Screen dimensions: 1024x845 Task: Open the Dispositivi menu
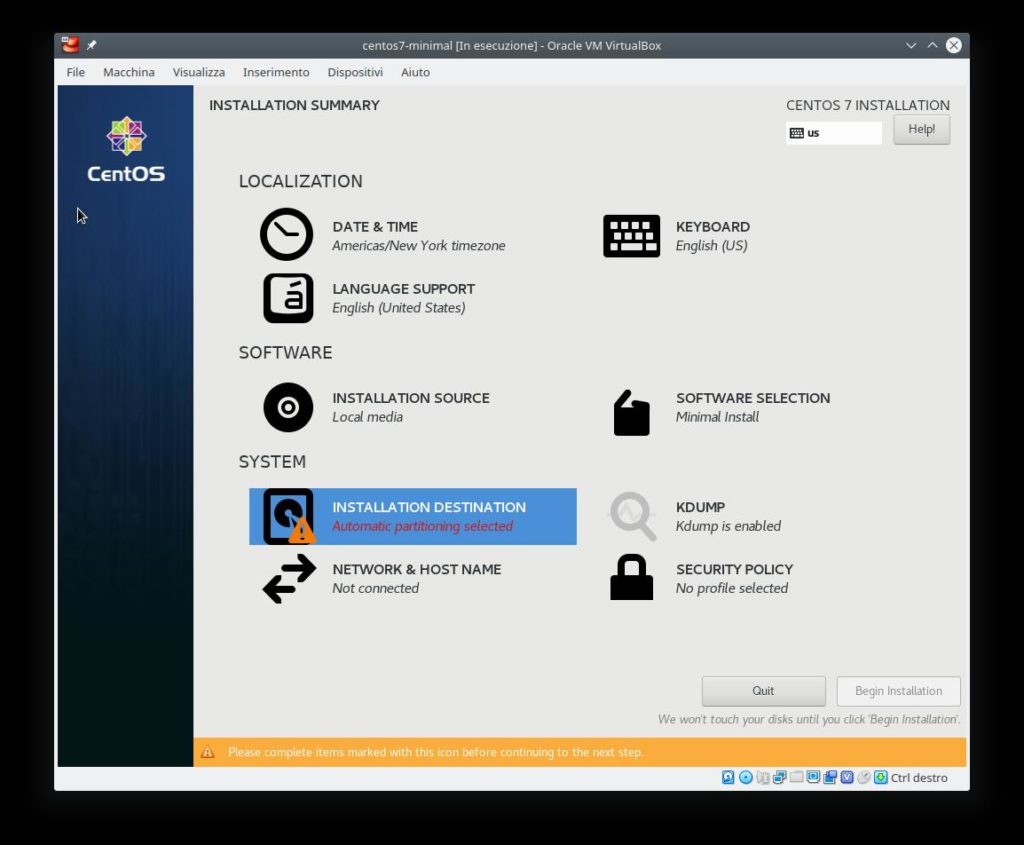tap(354, 72)
